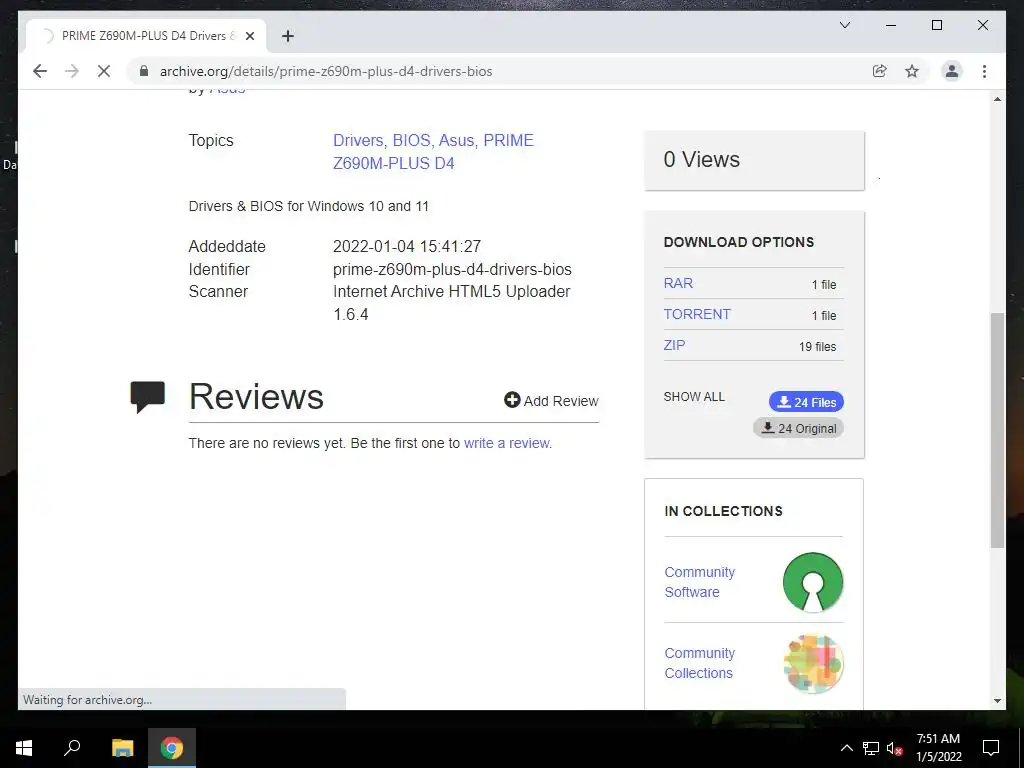Click the write a review link
Viewport: 1024px width, 768px height.
[506, 443]
